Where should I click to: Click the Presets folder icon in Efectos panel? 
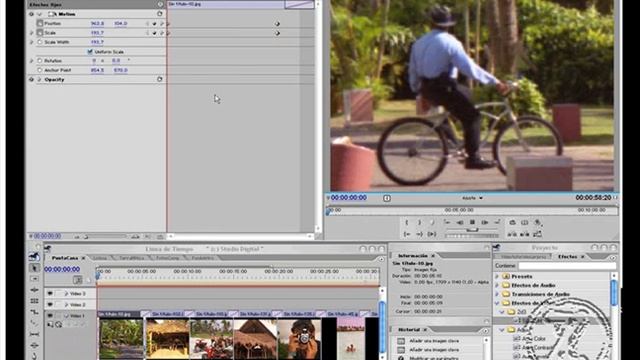coord(506,276)
